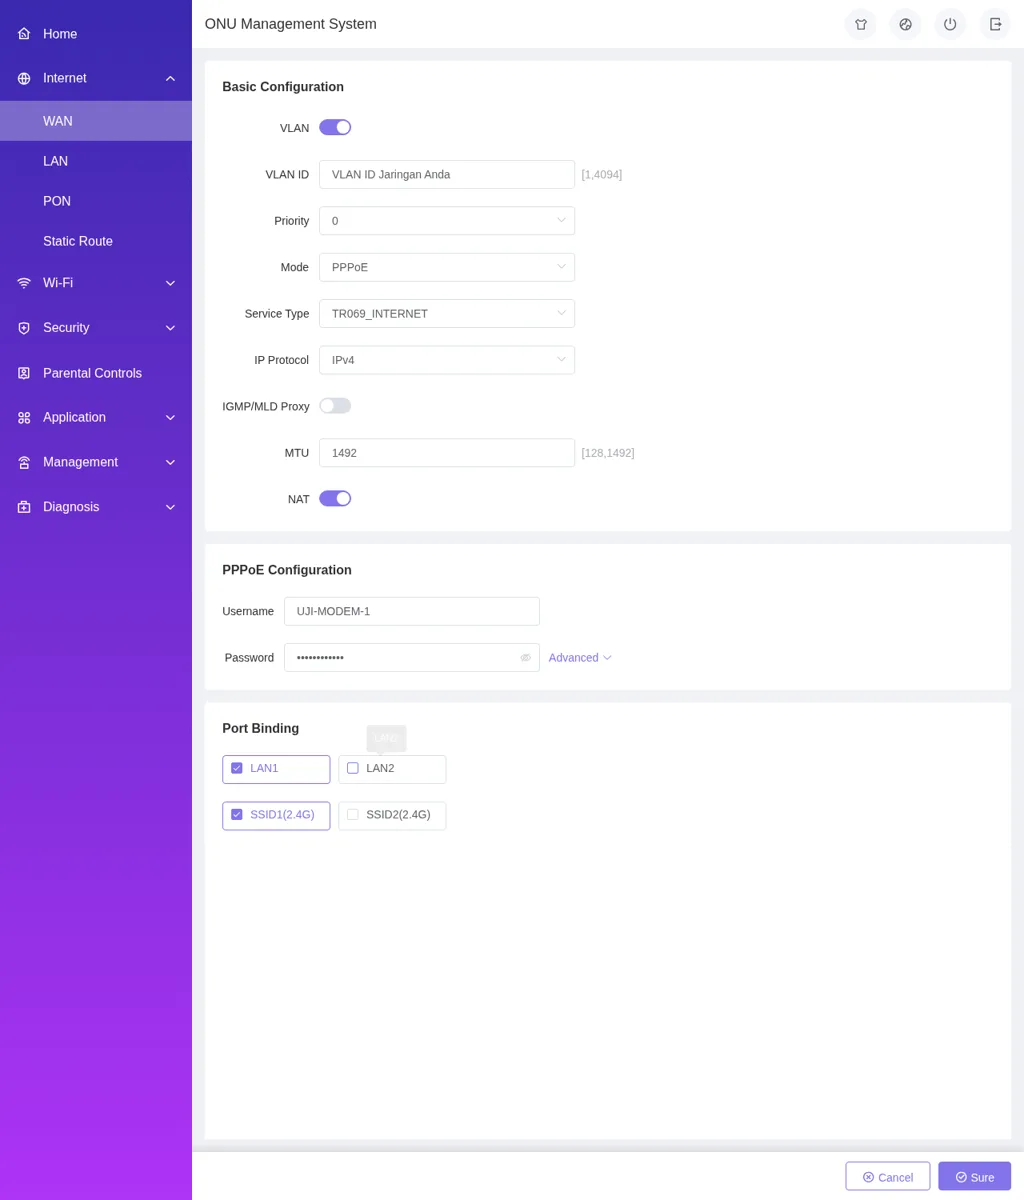Click the Security shield icon

click(x=24, y=328)
